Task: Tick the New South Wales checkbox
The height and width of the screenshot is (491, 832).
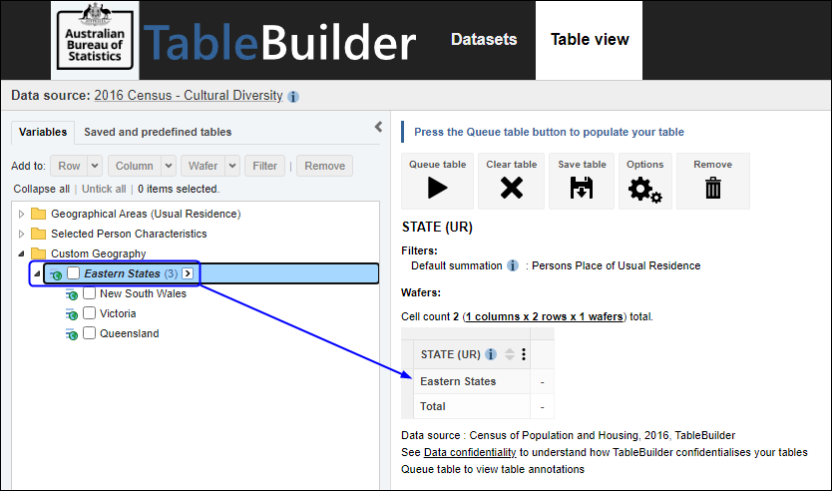Action: pyautogui.click(x=89, y=293)
